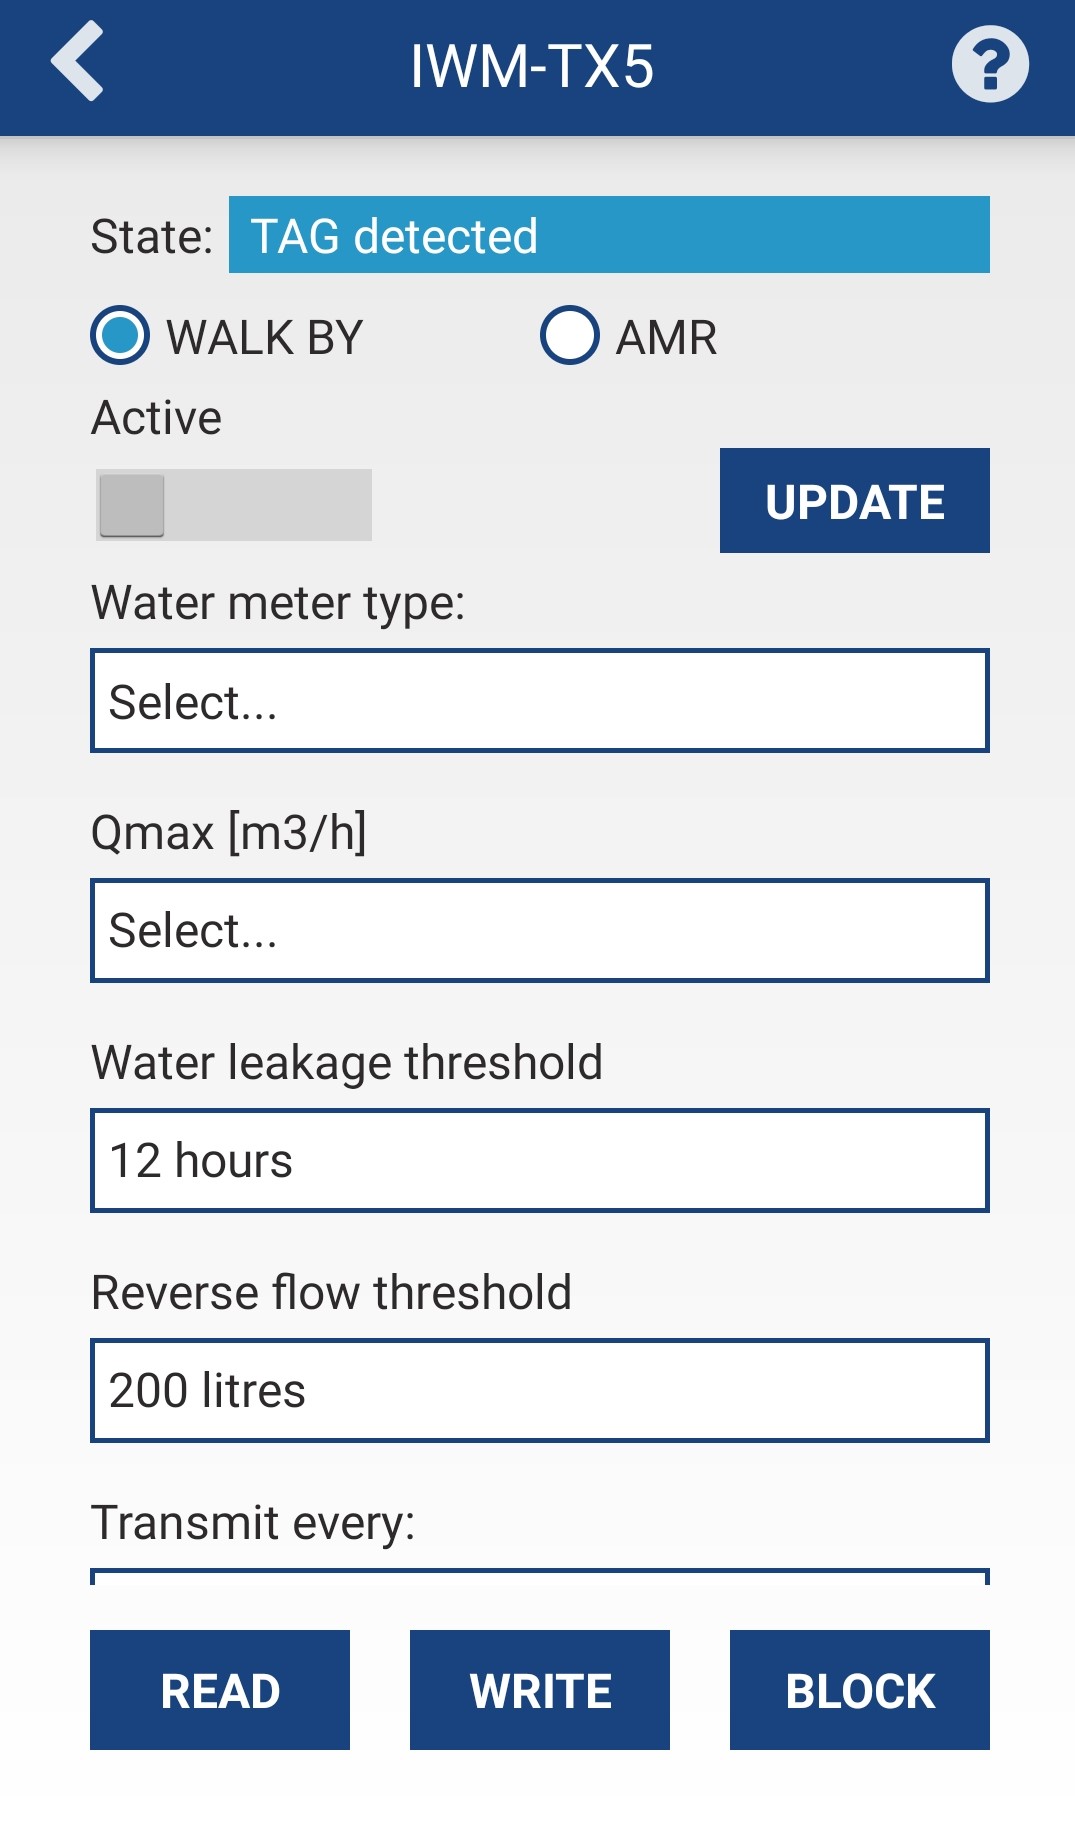1075x1840 pixels.
Task: Click the State label
Action: point(152,237)
